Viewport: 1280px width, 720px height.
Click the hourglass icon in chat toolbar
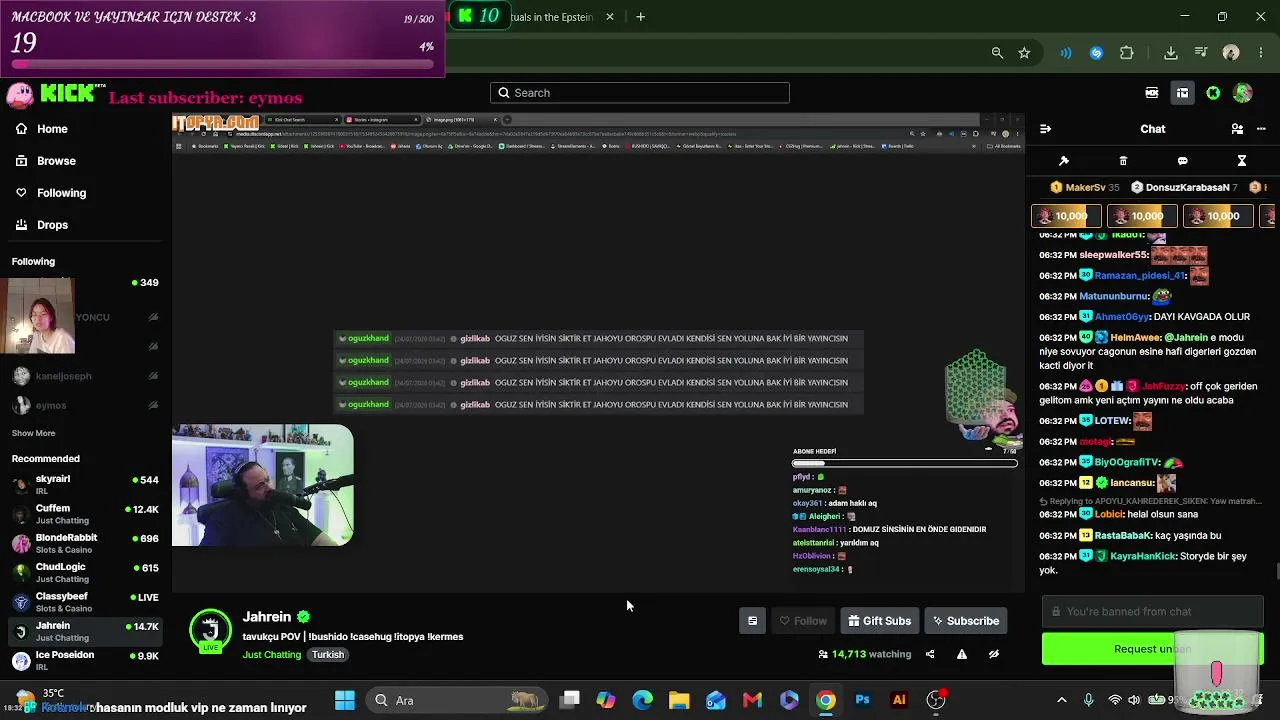(x=1241, y=161)
